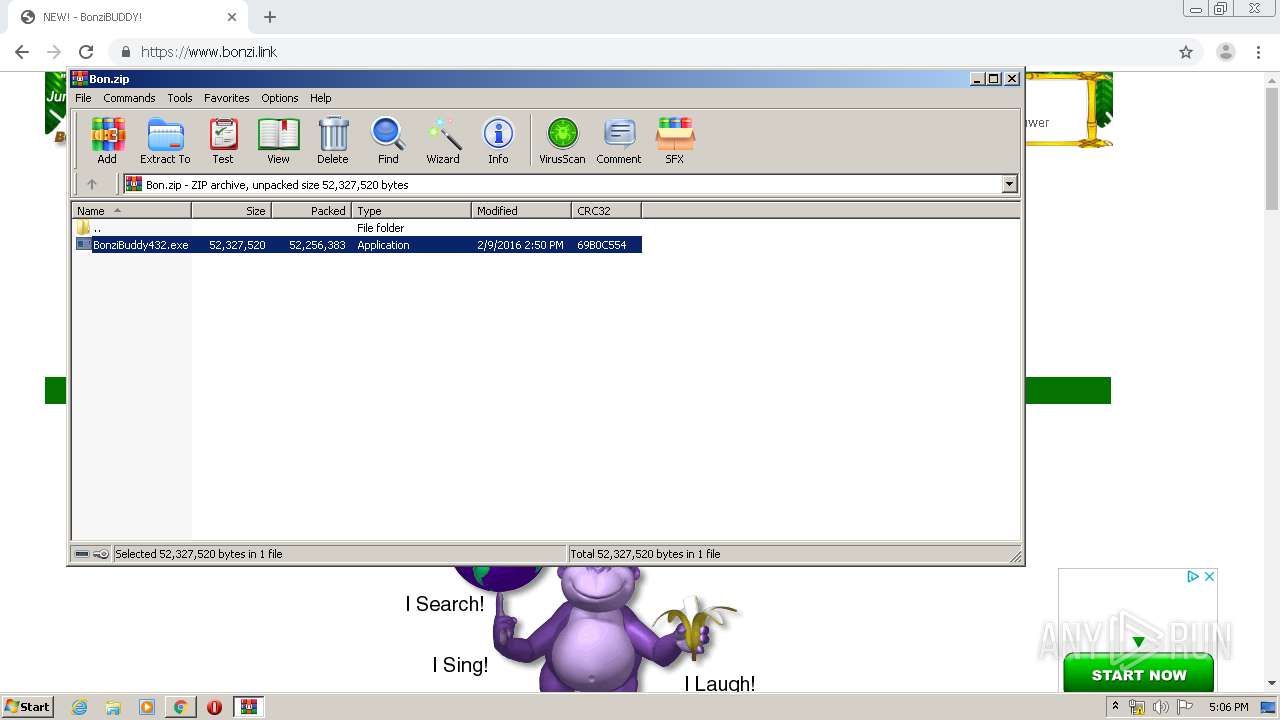
Task: Open the Commands menu
Action: click(129, 98)
